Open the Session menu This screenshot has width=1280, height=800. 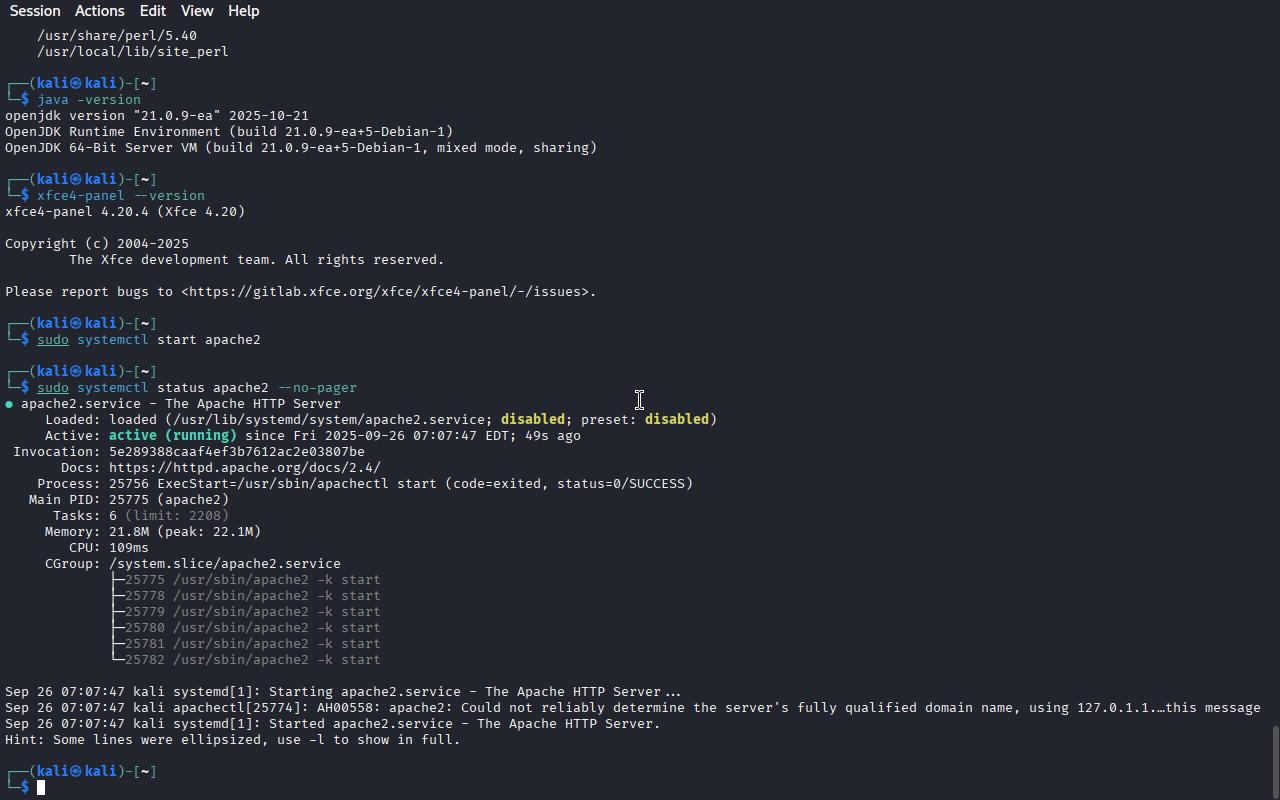(x=35, y=11)
